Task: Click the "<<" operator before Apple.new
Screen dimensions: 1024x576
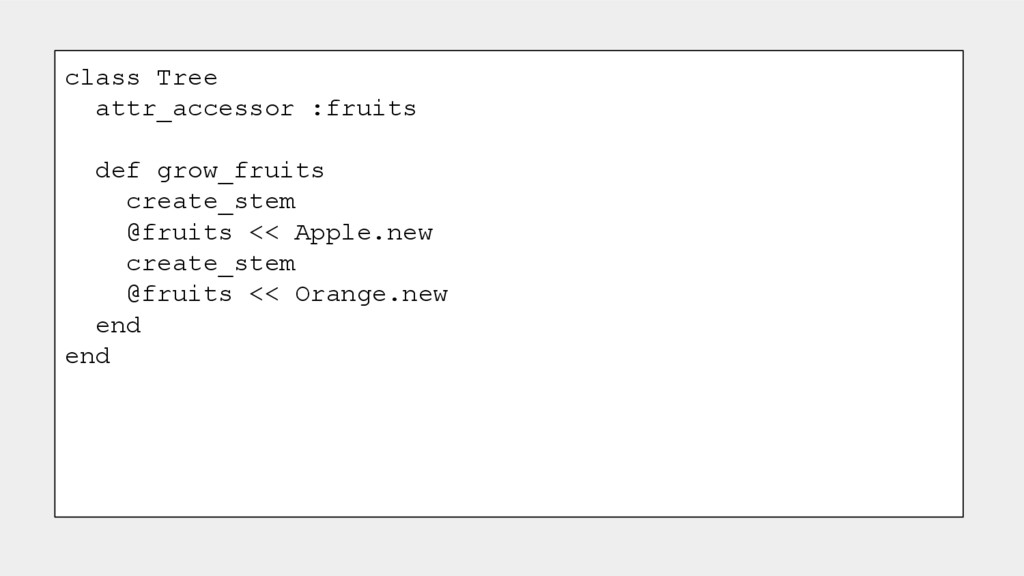Action: point(263,233)
